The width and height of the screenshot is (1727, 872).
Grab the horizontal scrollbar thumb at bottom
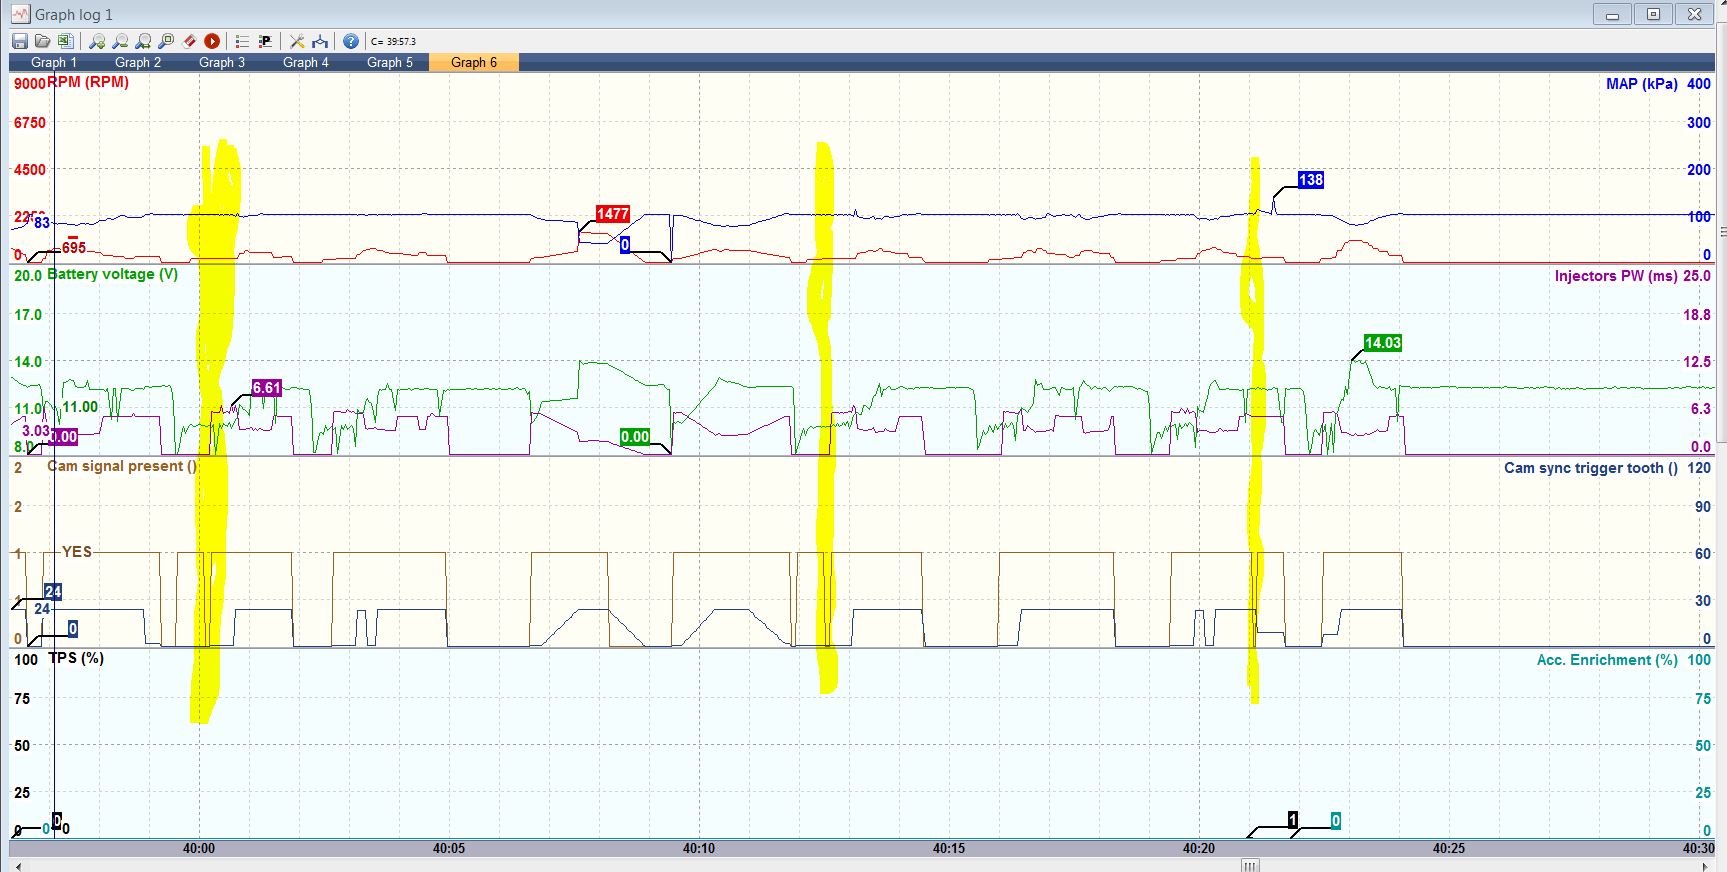click(1249, 866)
